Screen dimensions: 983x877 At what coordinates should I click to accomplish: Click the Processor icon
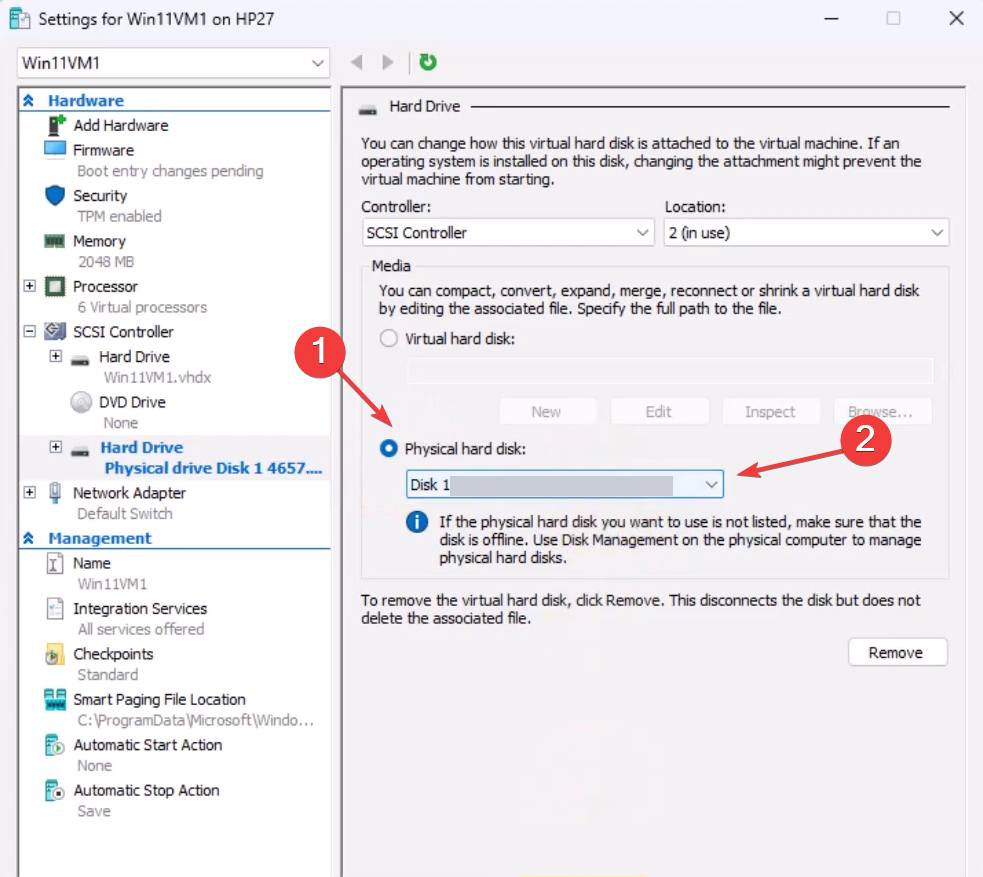[55, 286]
